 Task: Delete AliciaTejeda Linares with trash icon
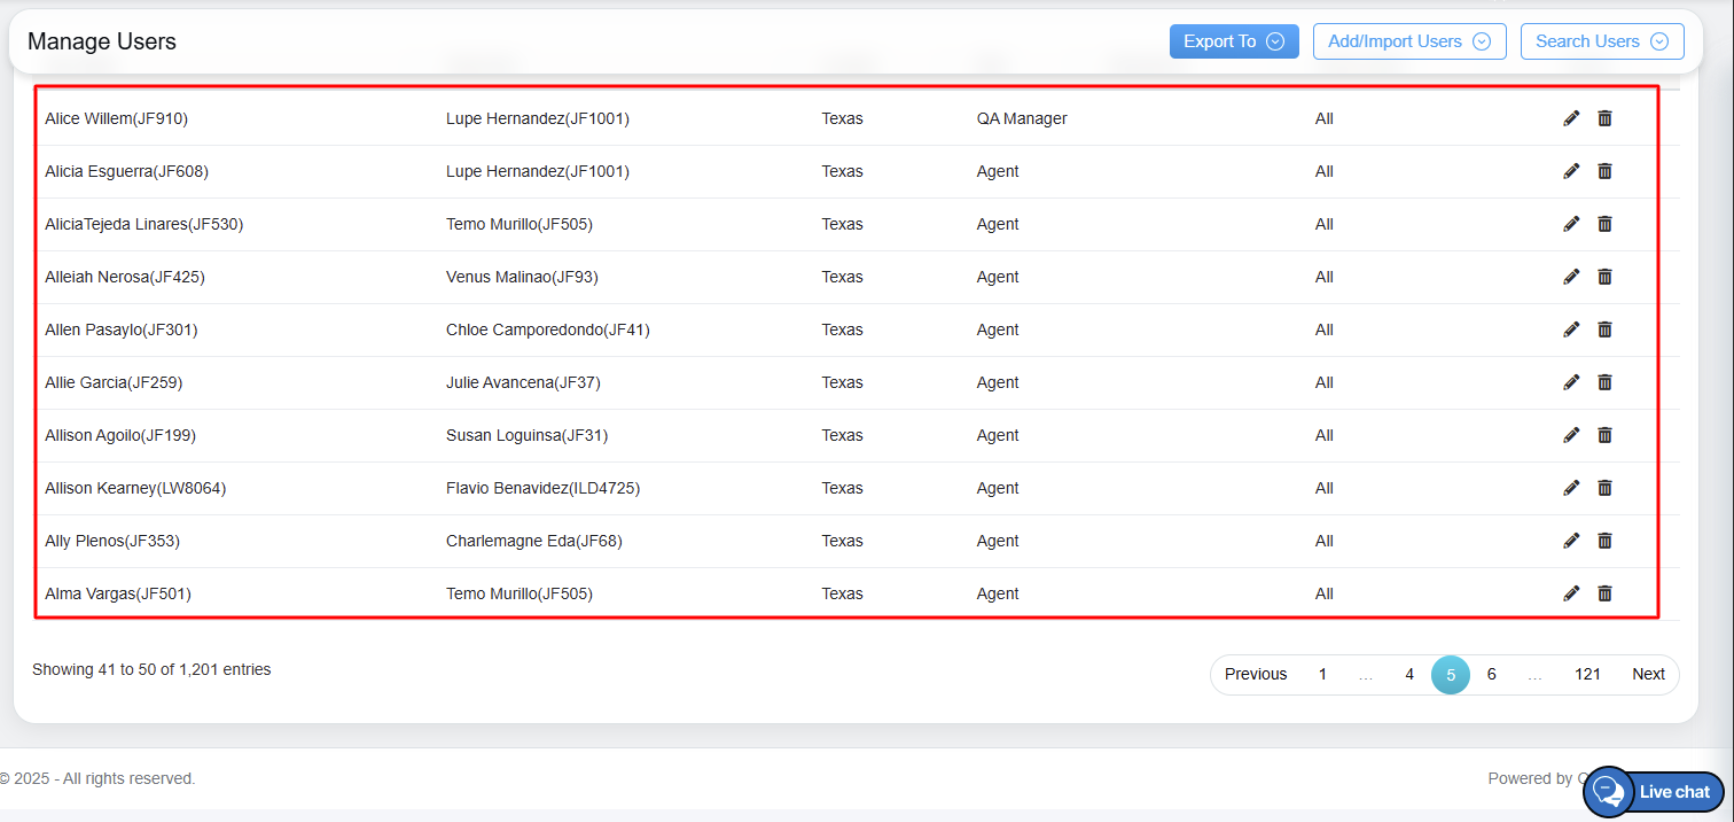click(x=1604, y=225)
